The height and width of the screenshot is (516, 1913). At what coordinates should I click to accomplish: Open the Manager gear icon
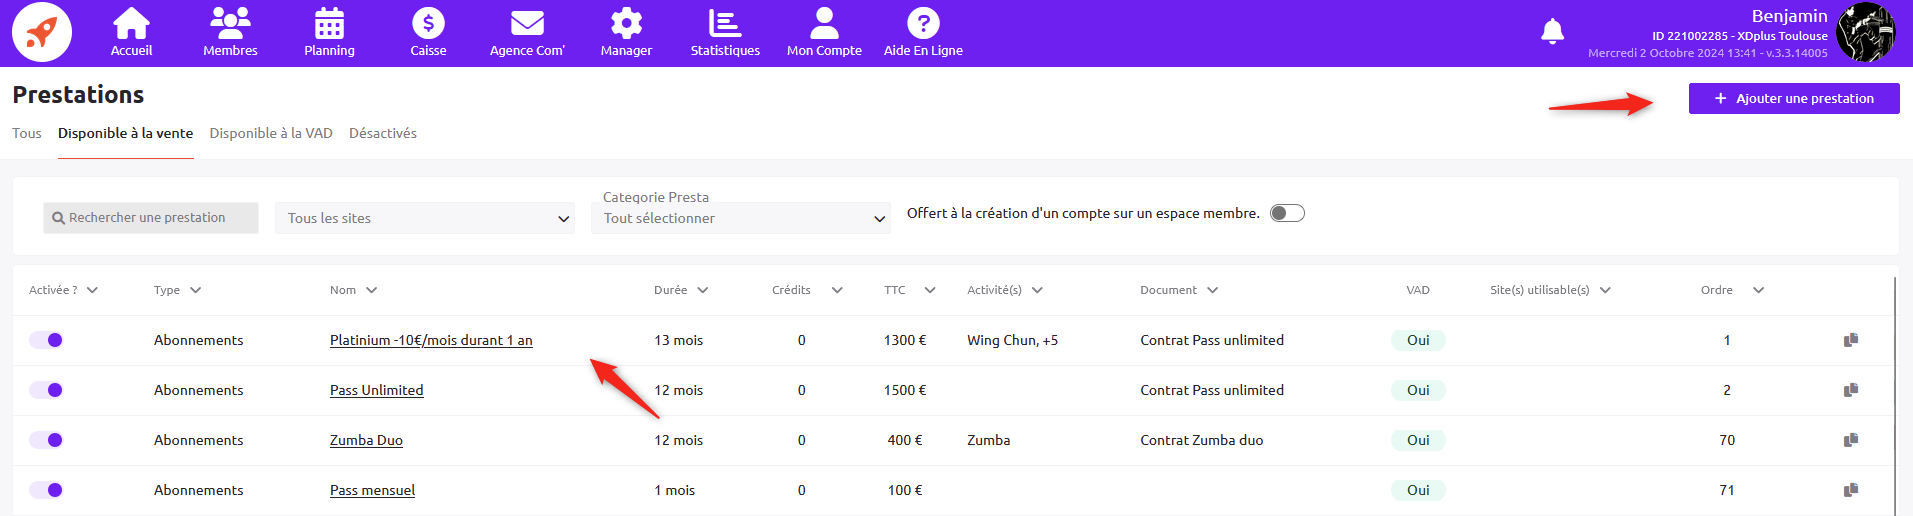pos(626,24)
